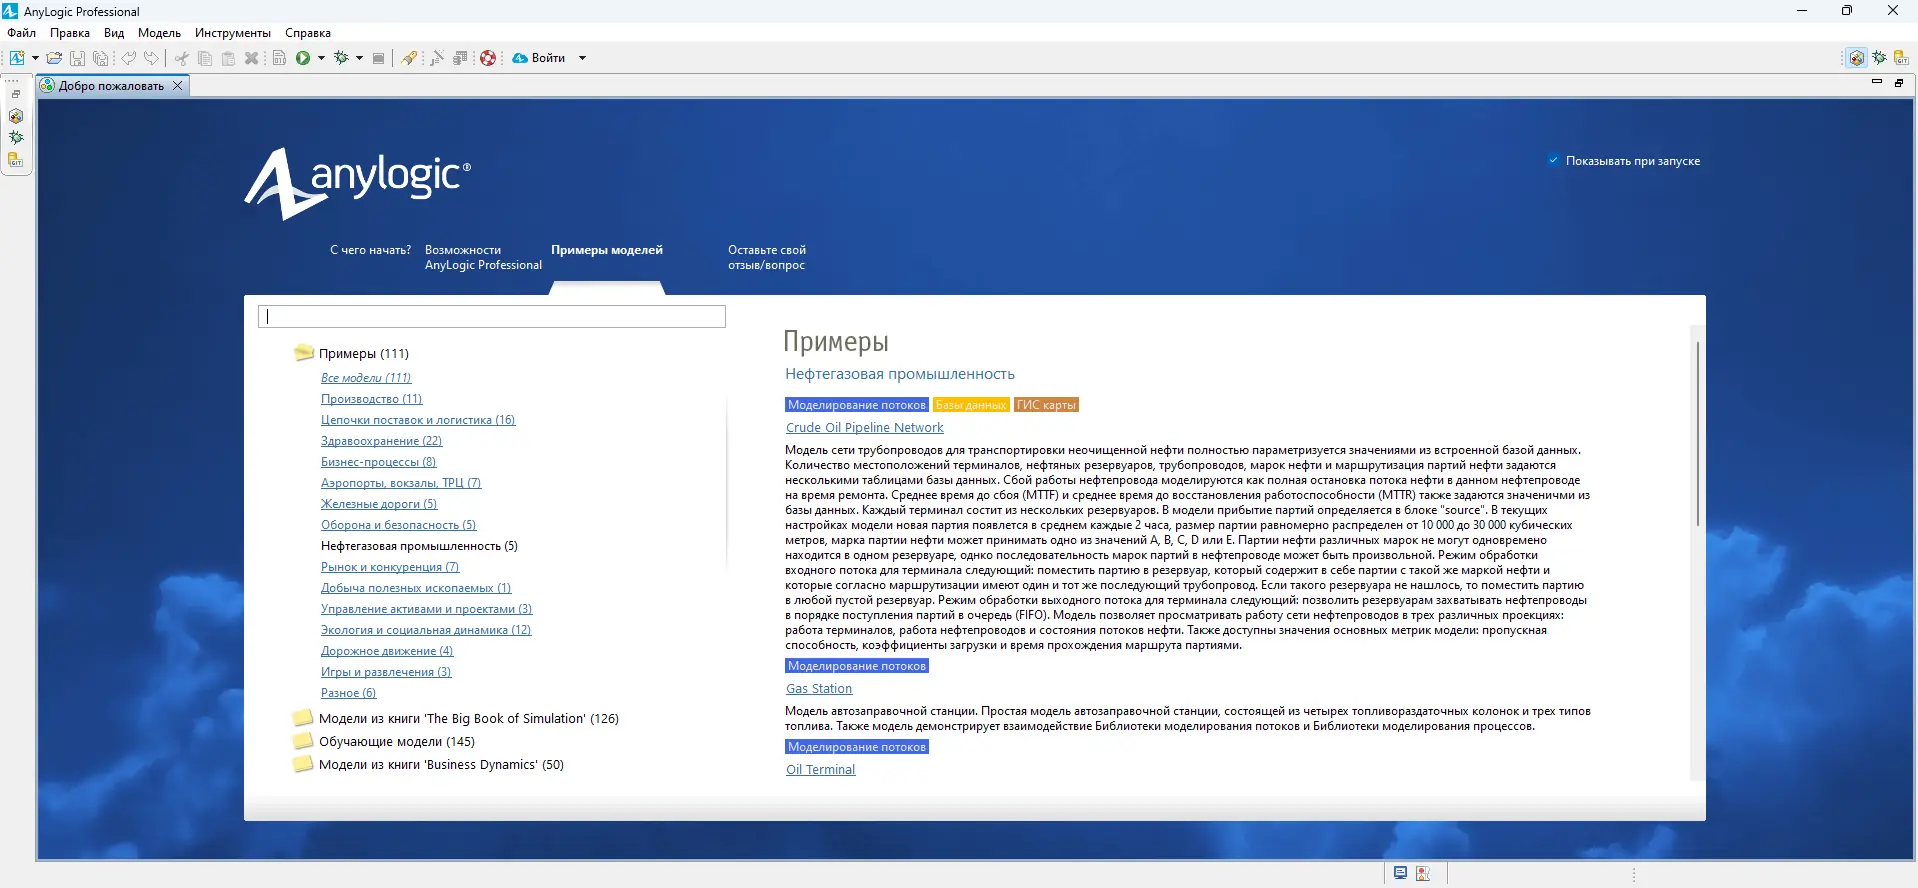Screen dimensions: 1918x888
Task: Open the Железные дороги (5) category
Action: point(379,504)
